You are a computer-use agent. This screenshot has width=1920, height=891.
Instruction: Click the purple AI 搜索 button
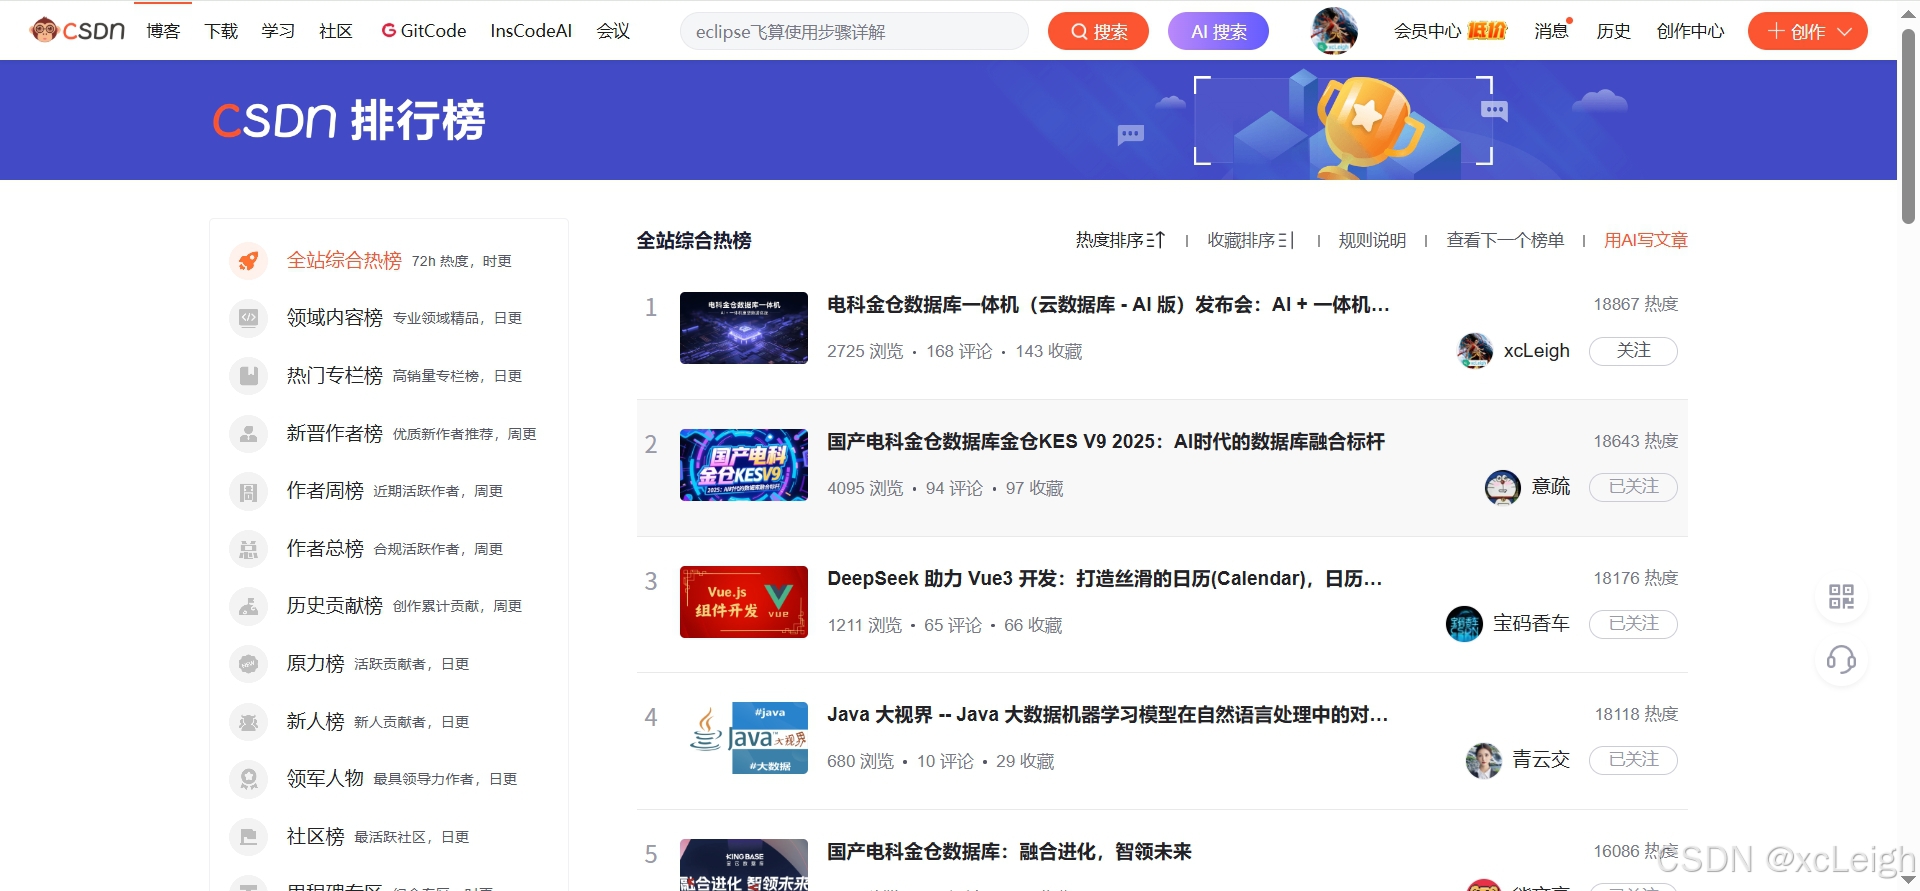tap(1218, 31)
